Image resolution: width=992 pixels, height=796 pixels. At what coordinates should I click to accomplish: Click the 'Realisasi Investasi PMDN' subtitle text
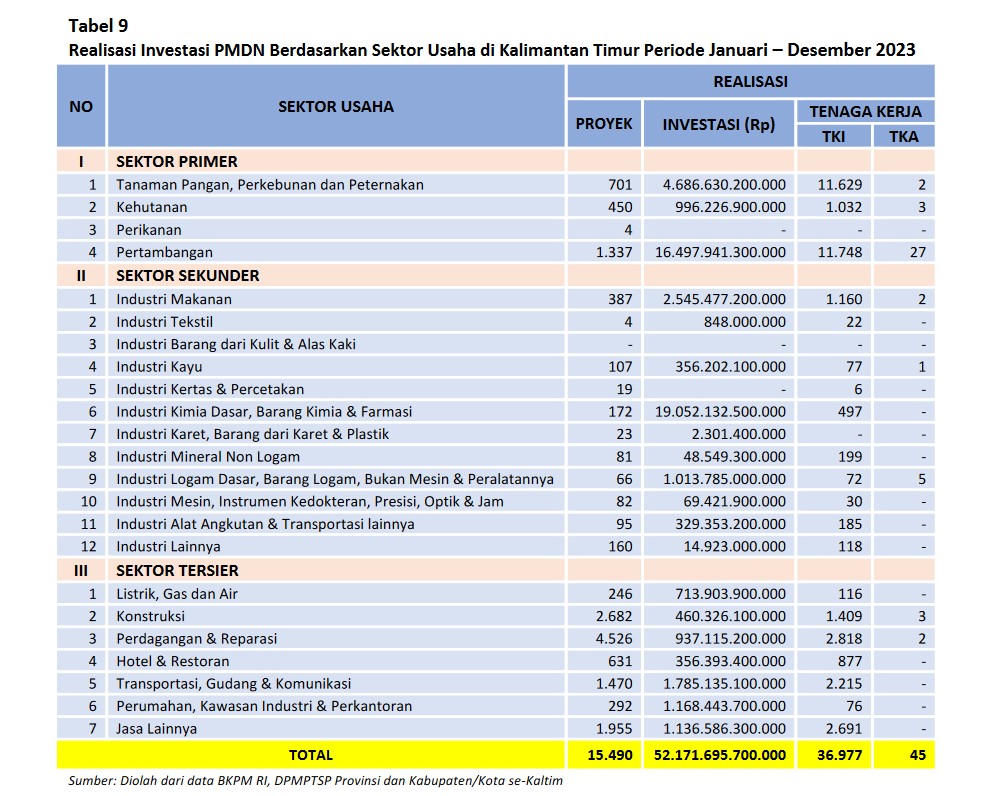(492, 50)
